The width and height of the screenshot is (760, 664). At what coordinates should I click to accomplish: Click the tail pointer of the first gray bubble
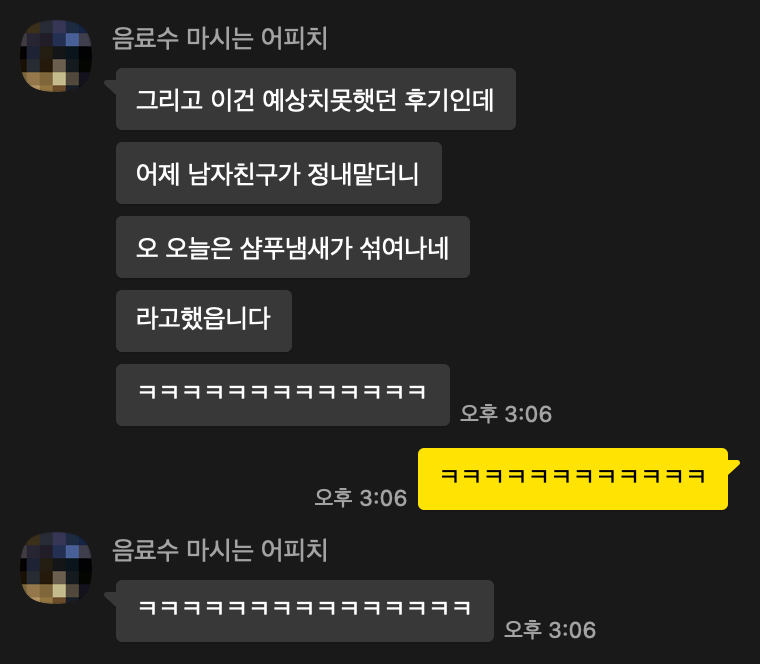[111, 86]
